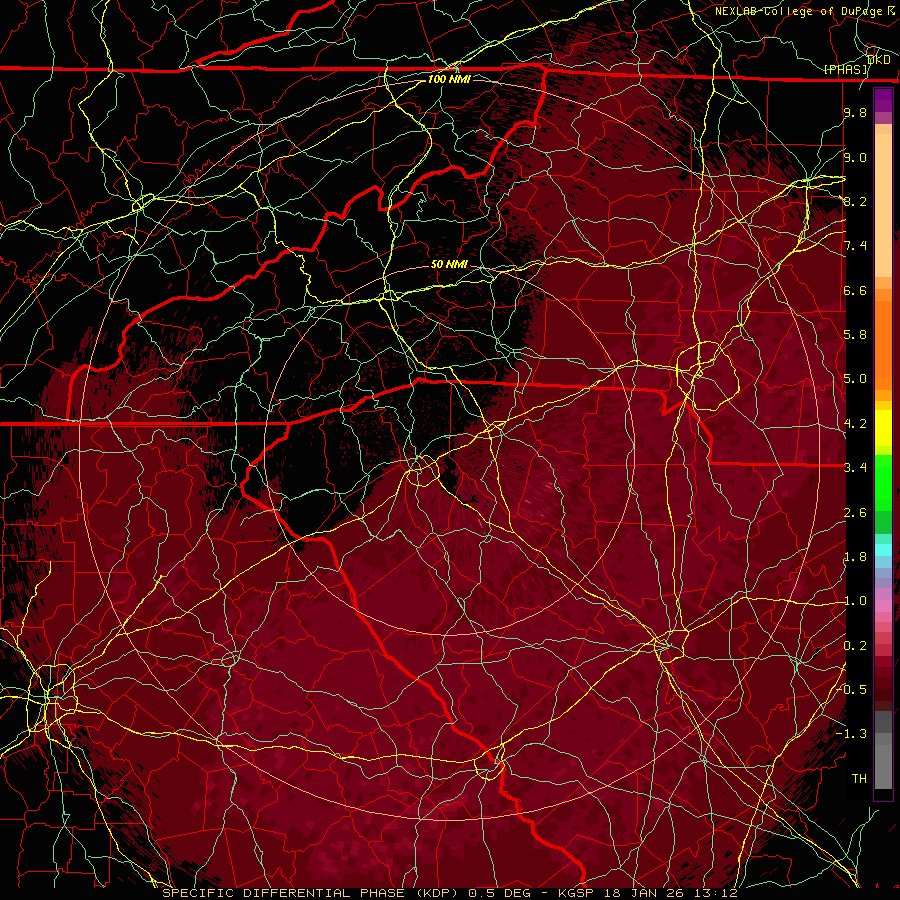Pick the green segment of the color bar
This screenshot has width=900, height=900.
pyautogui.click(x=883, y=482)
